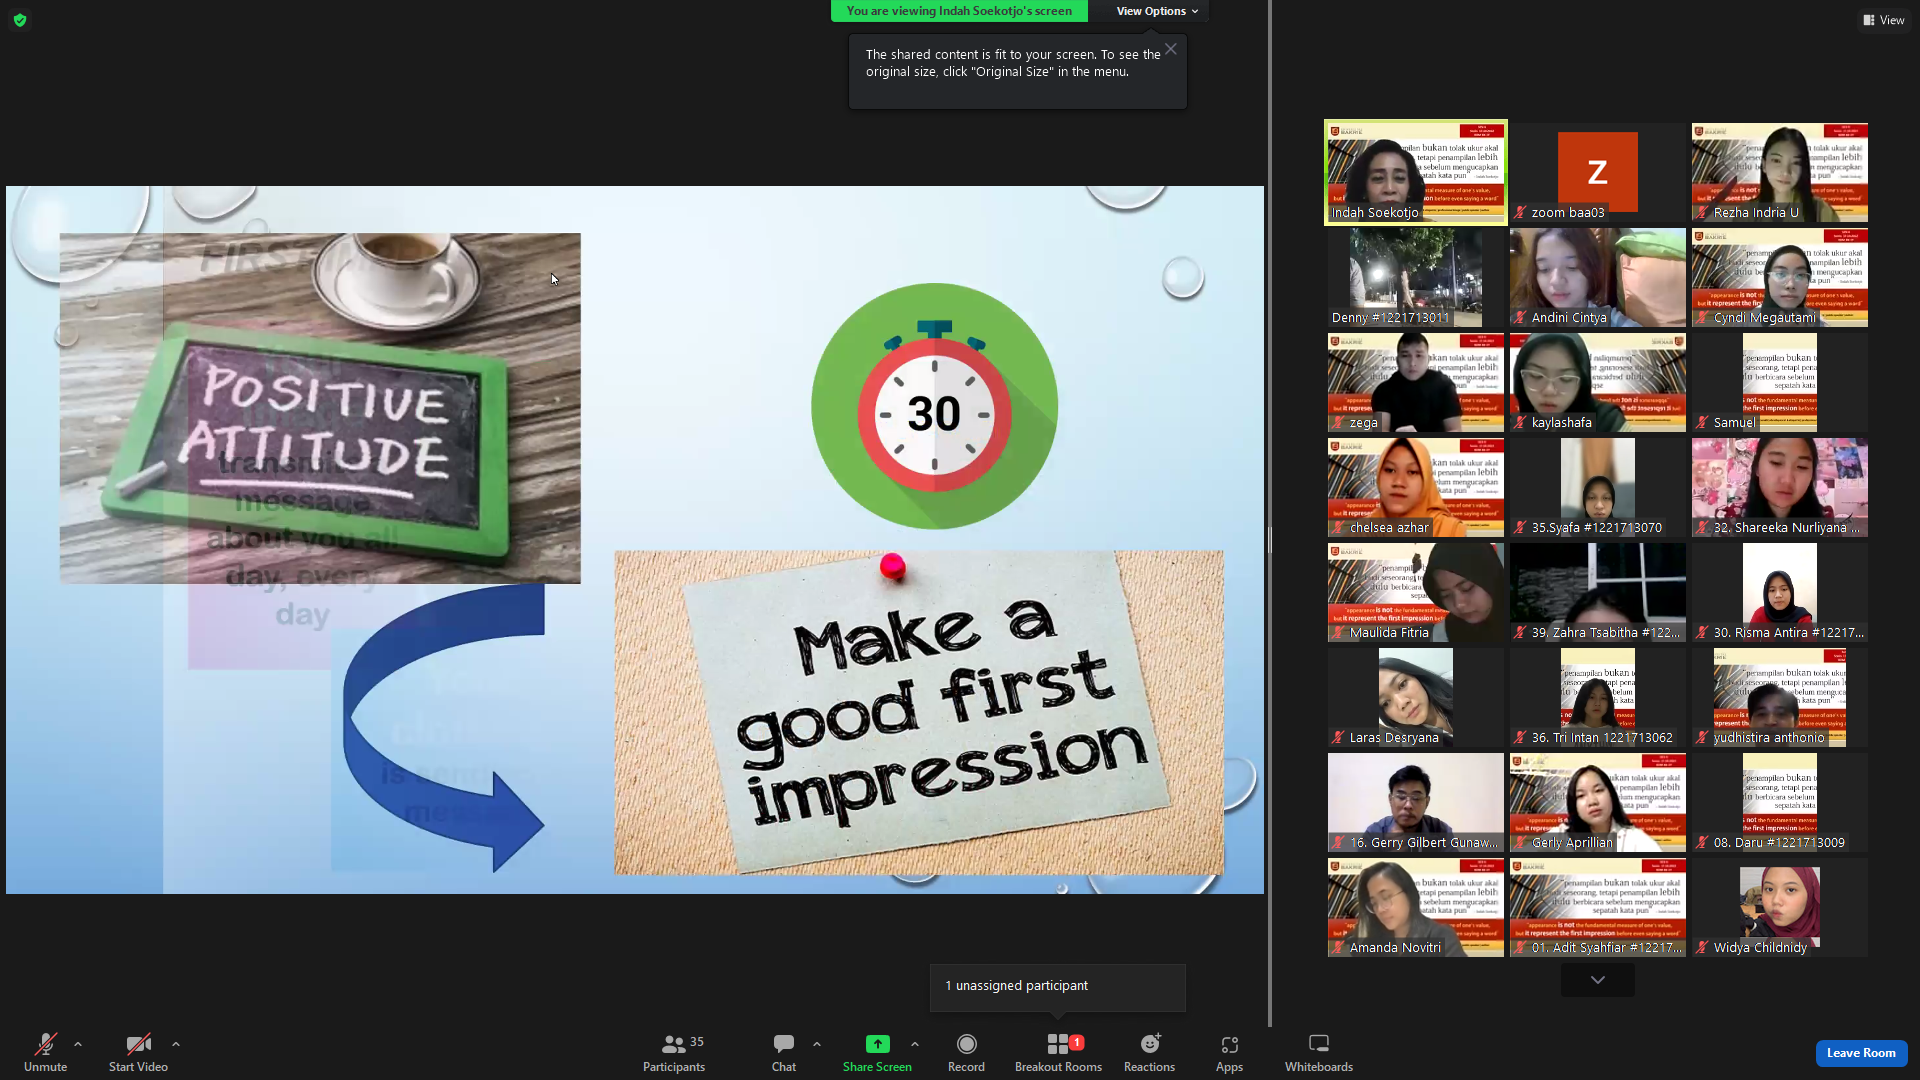
Task: Select 36. Tri Intan video tile
Action: pos(1597,697)
